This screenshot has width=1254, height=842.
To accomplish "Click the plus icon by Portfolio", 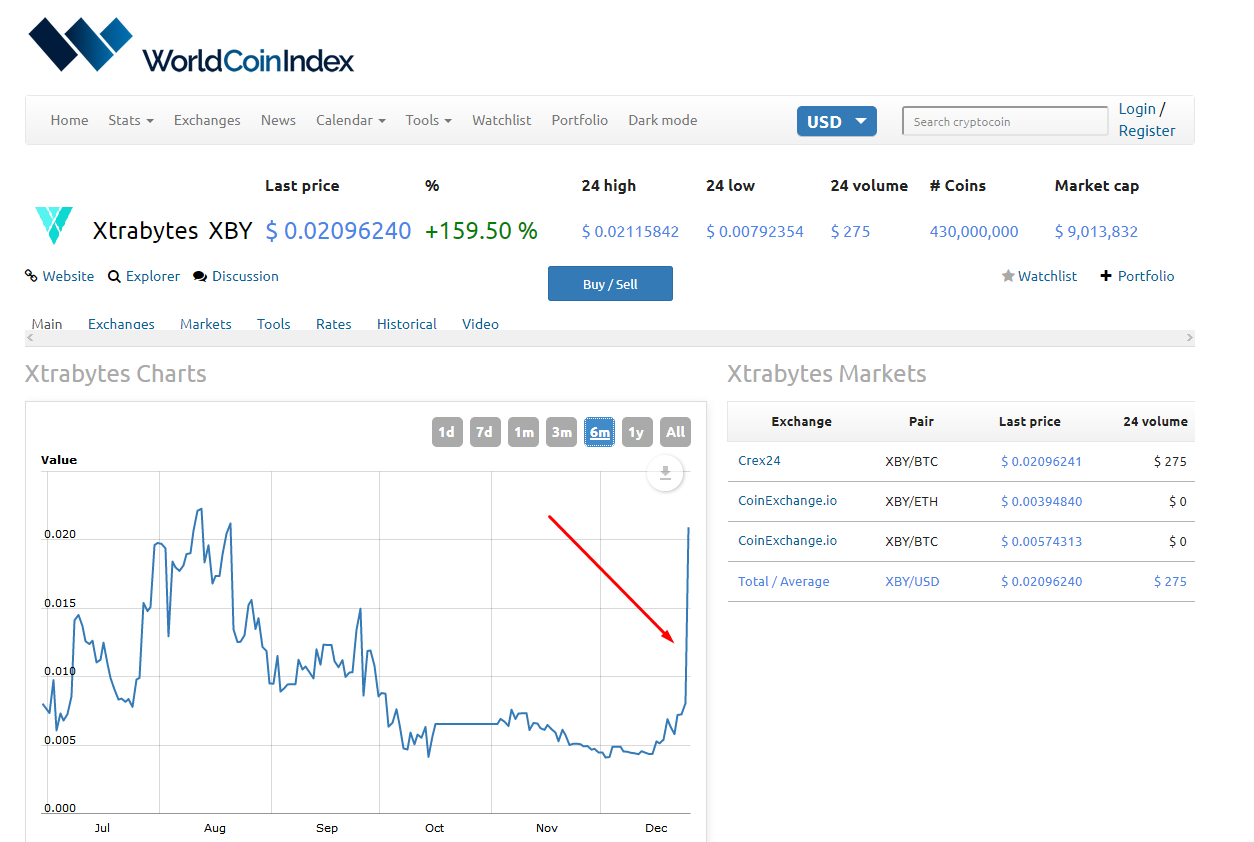I will (1106, 276).
